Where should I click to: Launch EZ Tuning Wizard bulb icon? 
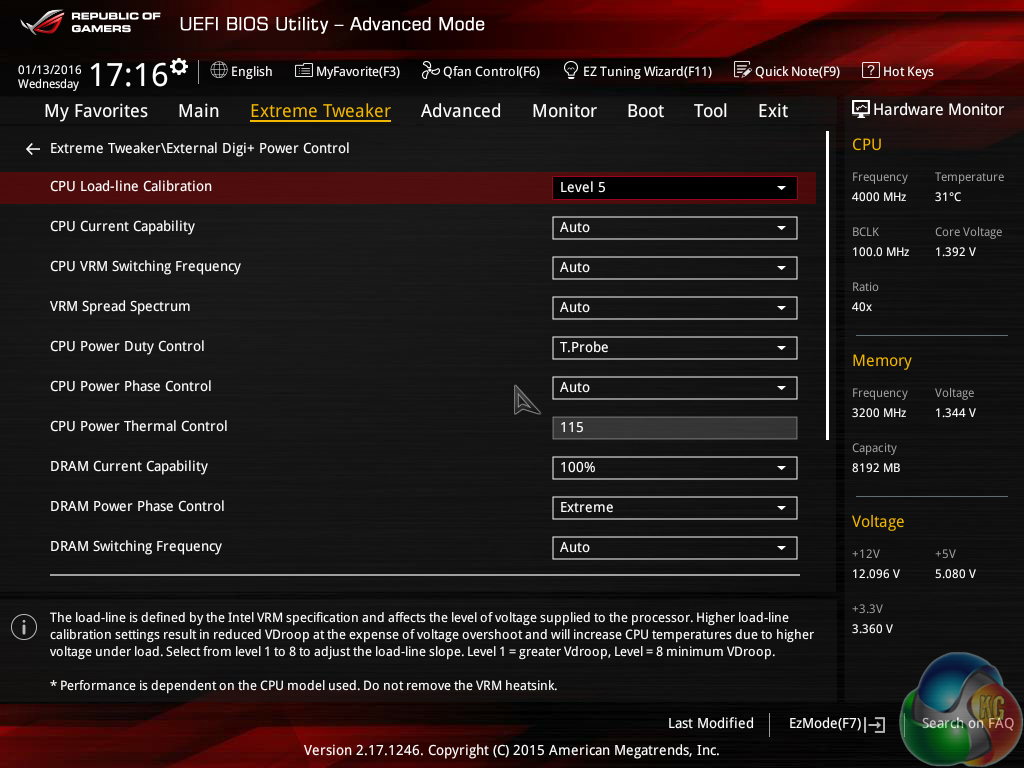click(570, 70)
